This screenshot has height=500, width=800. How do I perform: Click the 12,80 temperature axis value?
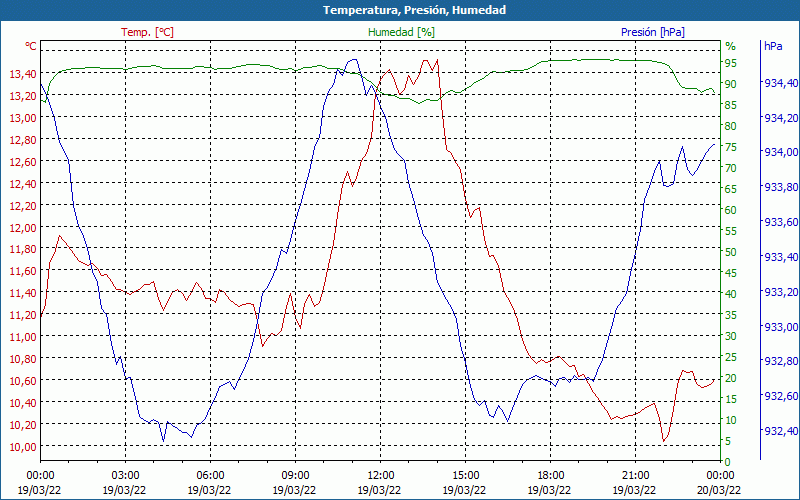tap(23, 140)
